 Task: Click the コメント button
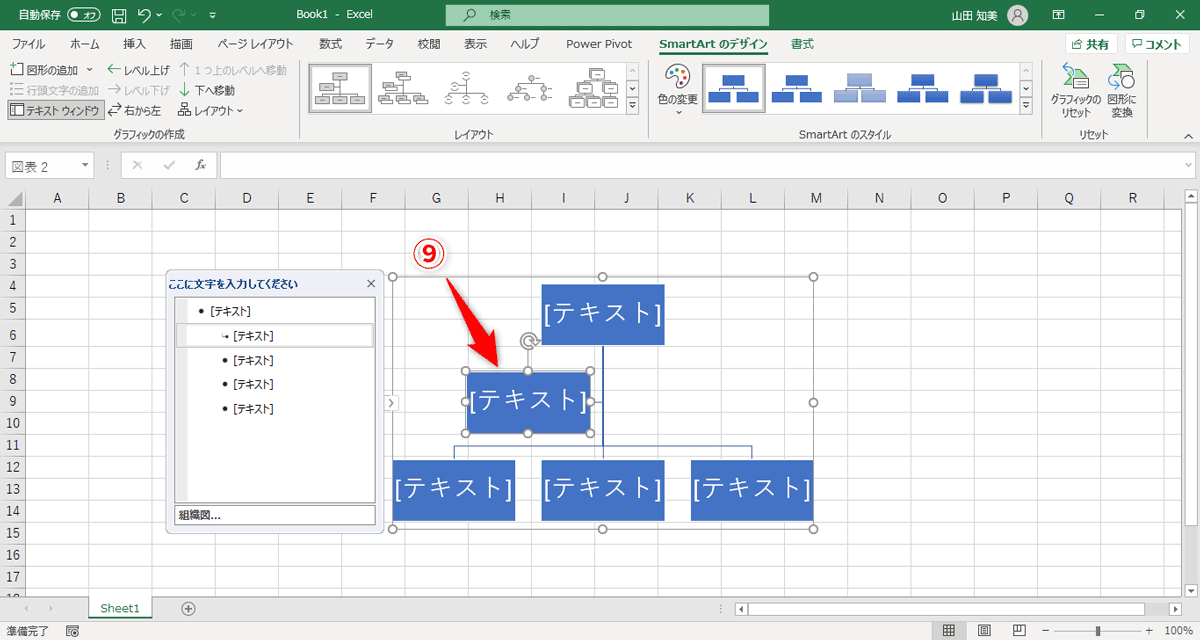1157,44
